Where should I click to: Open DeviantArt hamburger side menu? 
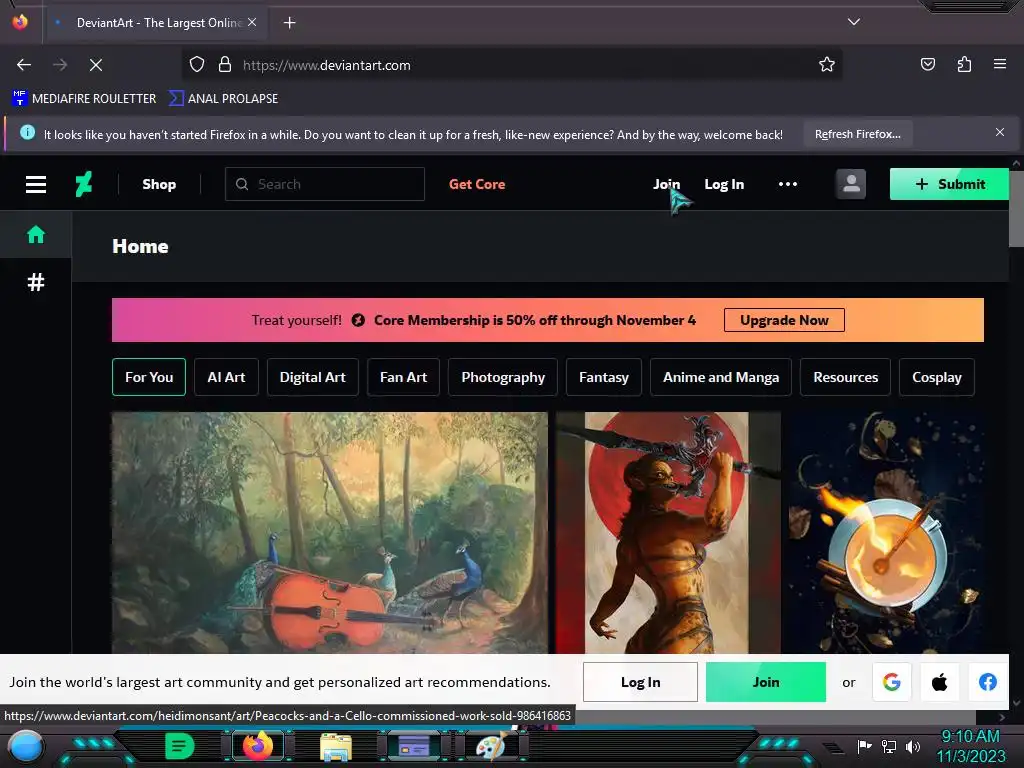tap(36, 185)
